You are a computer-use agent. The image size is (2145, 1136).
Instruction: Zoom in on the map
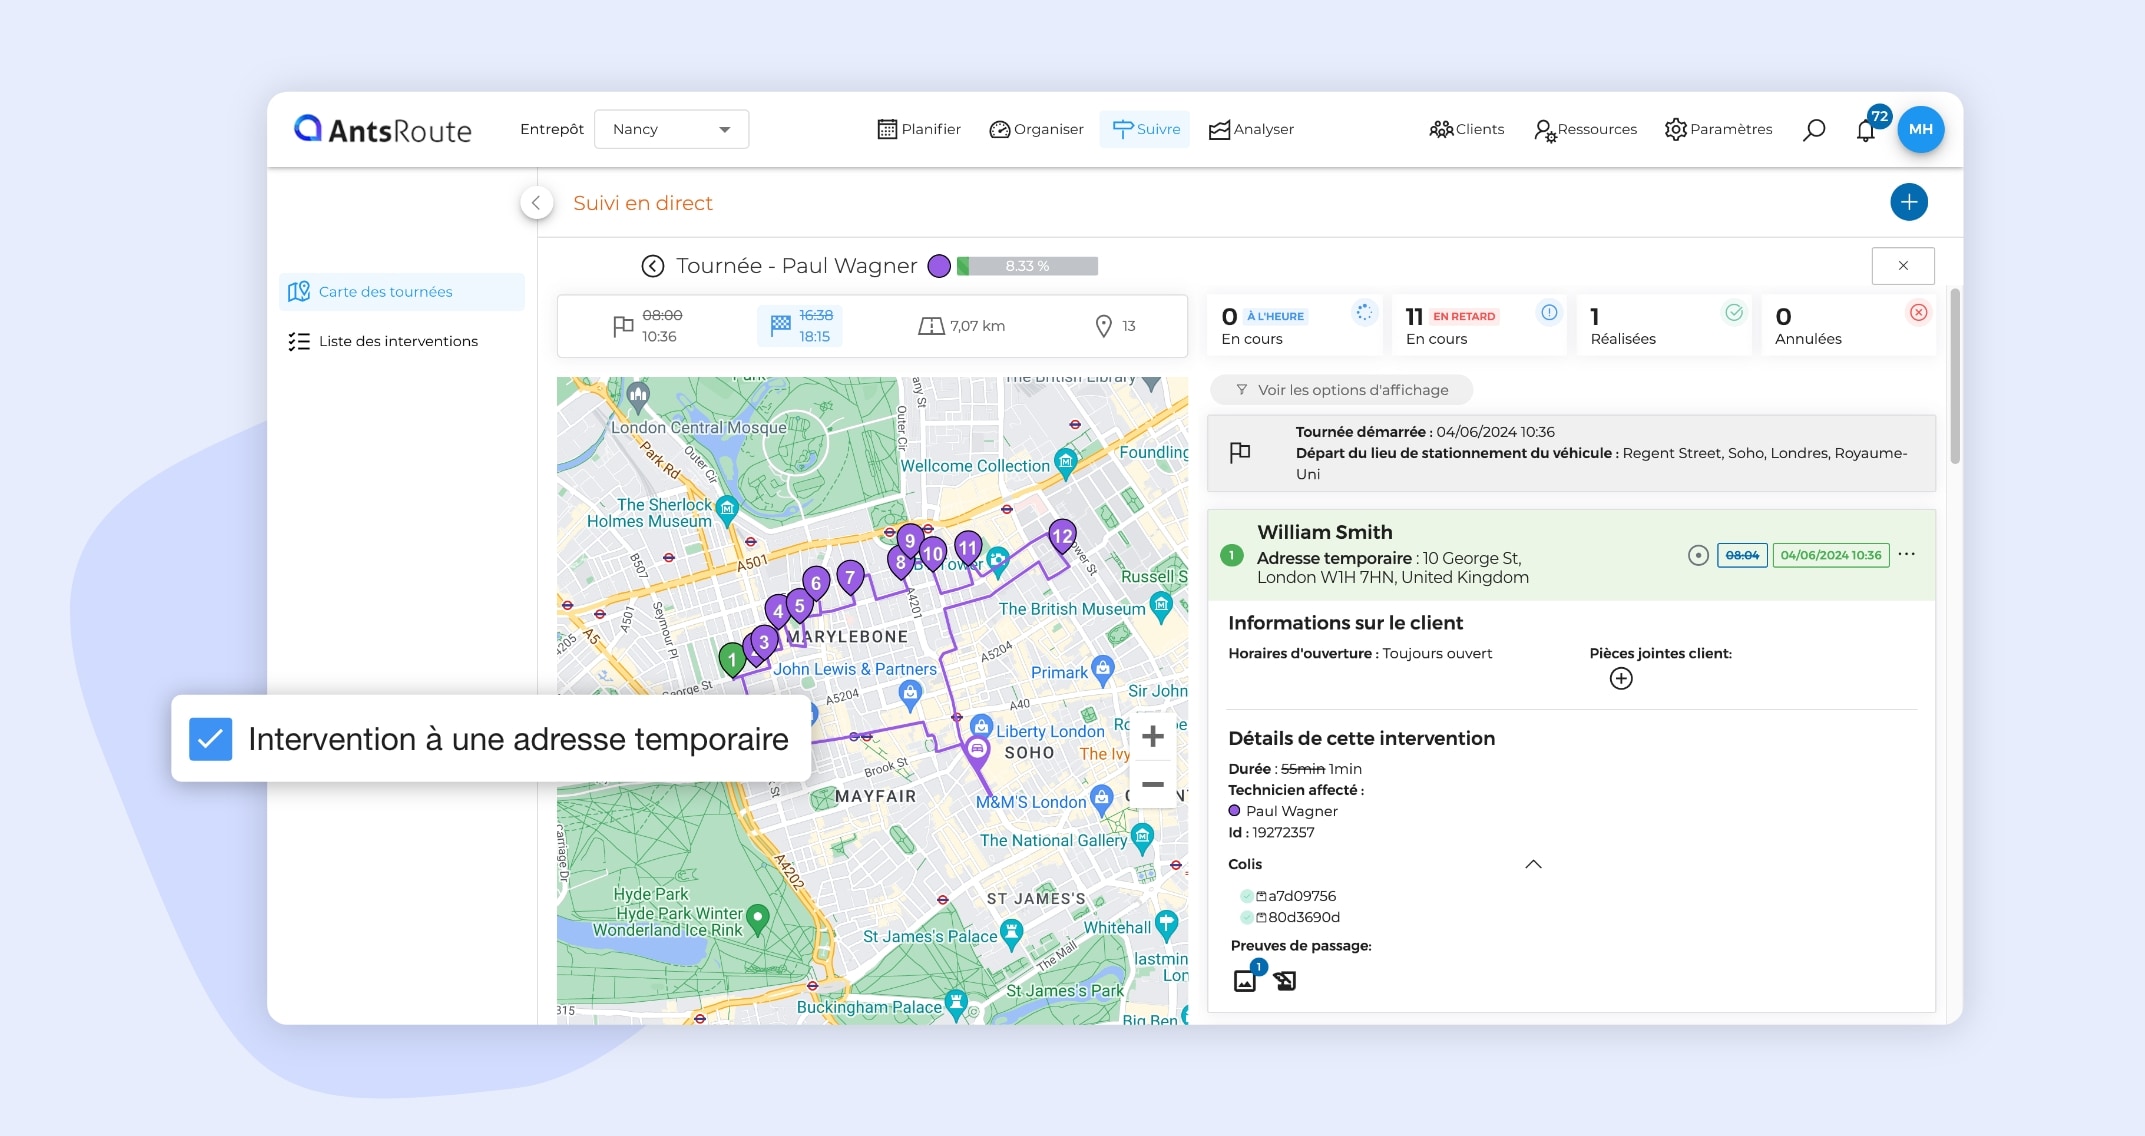1152,737
